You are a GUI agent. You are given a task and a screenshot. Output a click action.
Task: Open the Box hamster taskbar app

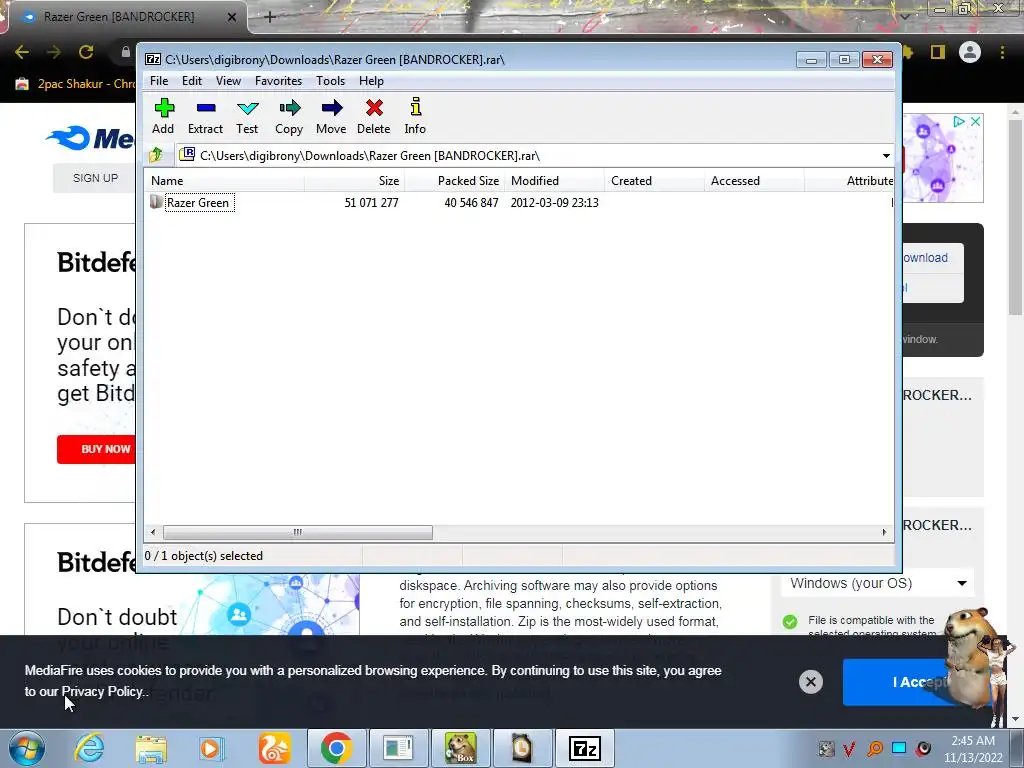pos(461,748)
